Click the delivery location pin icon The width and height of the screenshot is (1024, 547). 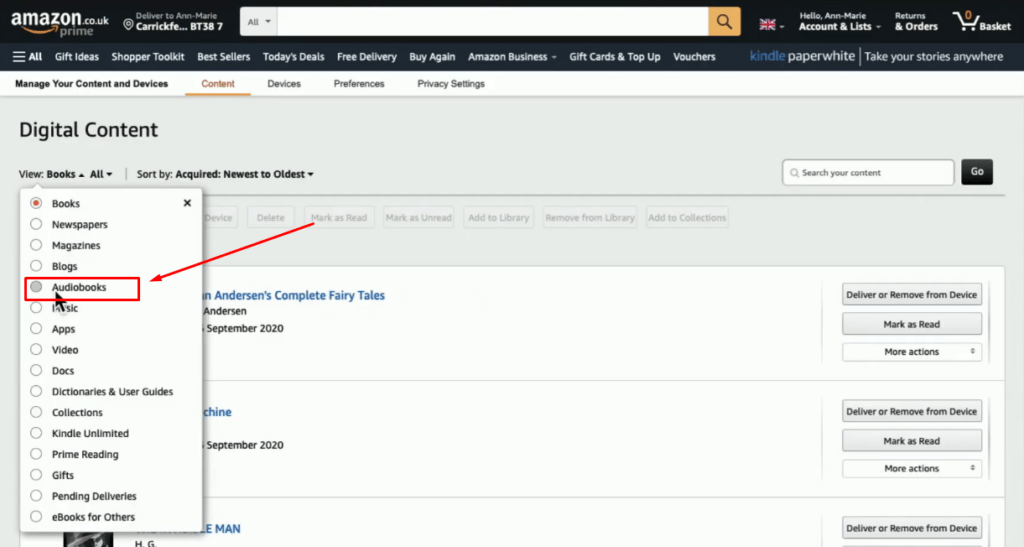tap(128, 25)
